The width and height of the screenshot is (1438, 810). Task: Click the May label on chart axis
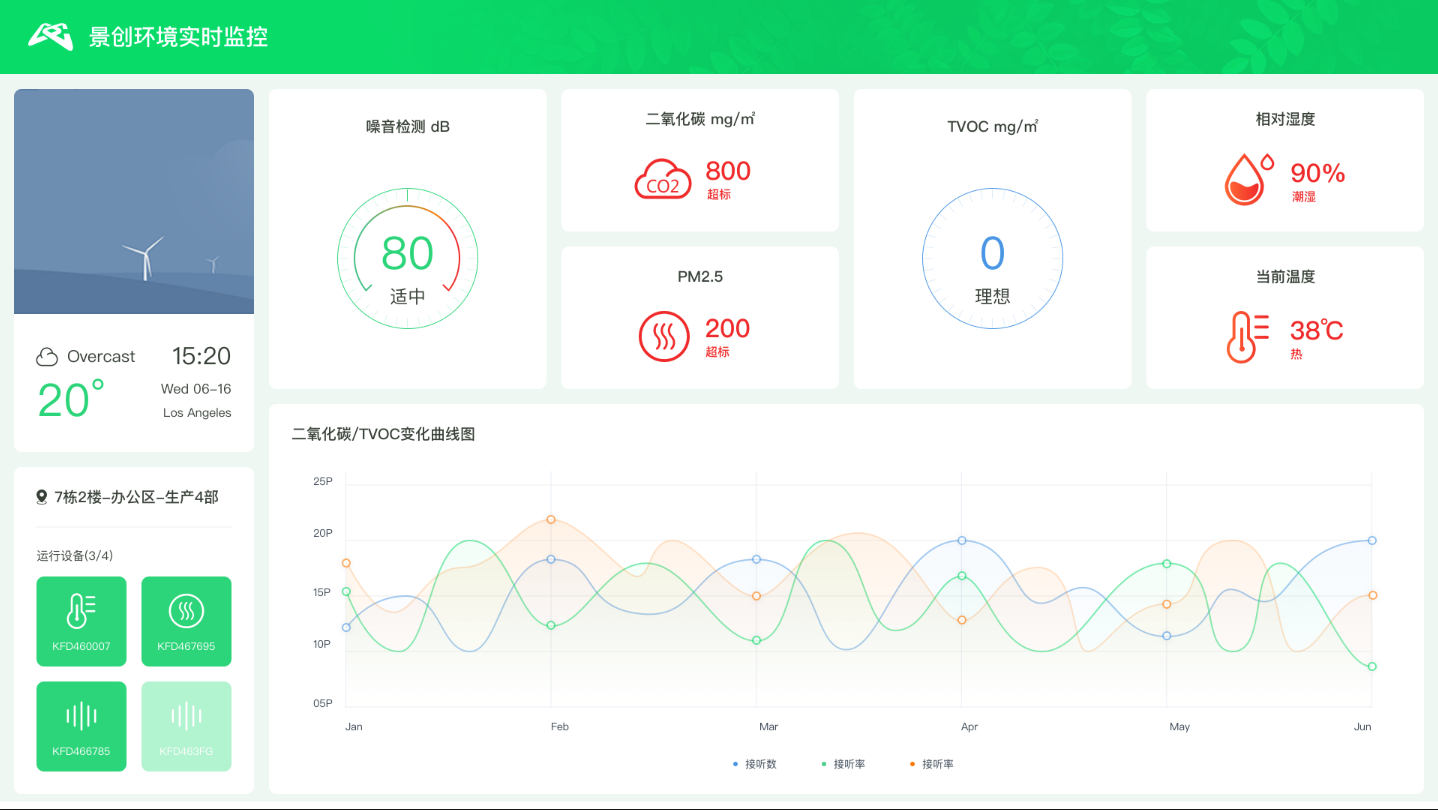pyautogui.click(x=1180, y=727)
